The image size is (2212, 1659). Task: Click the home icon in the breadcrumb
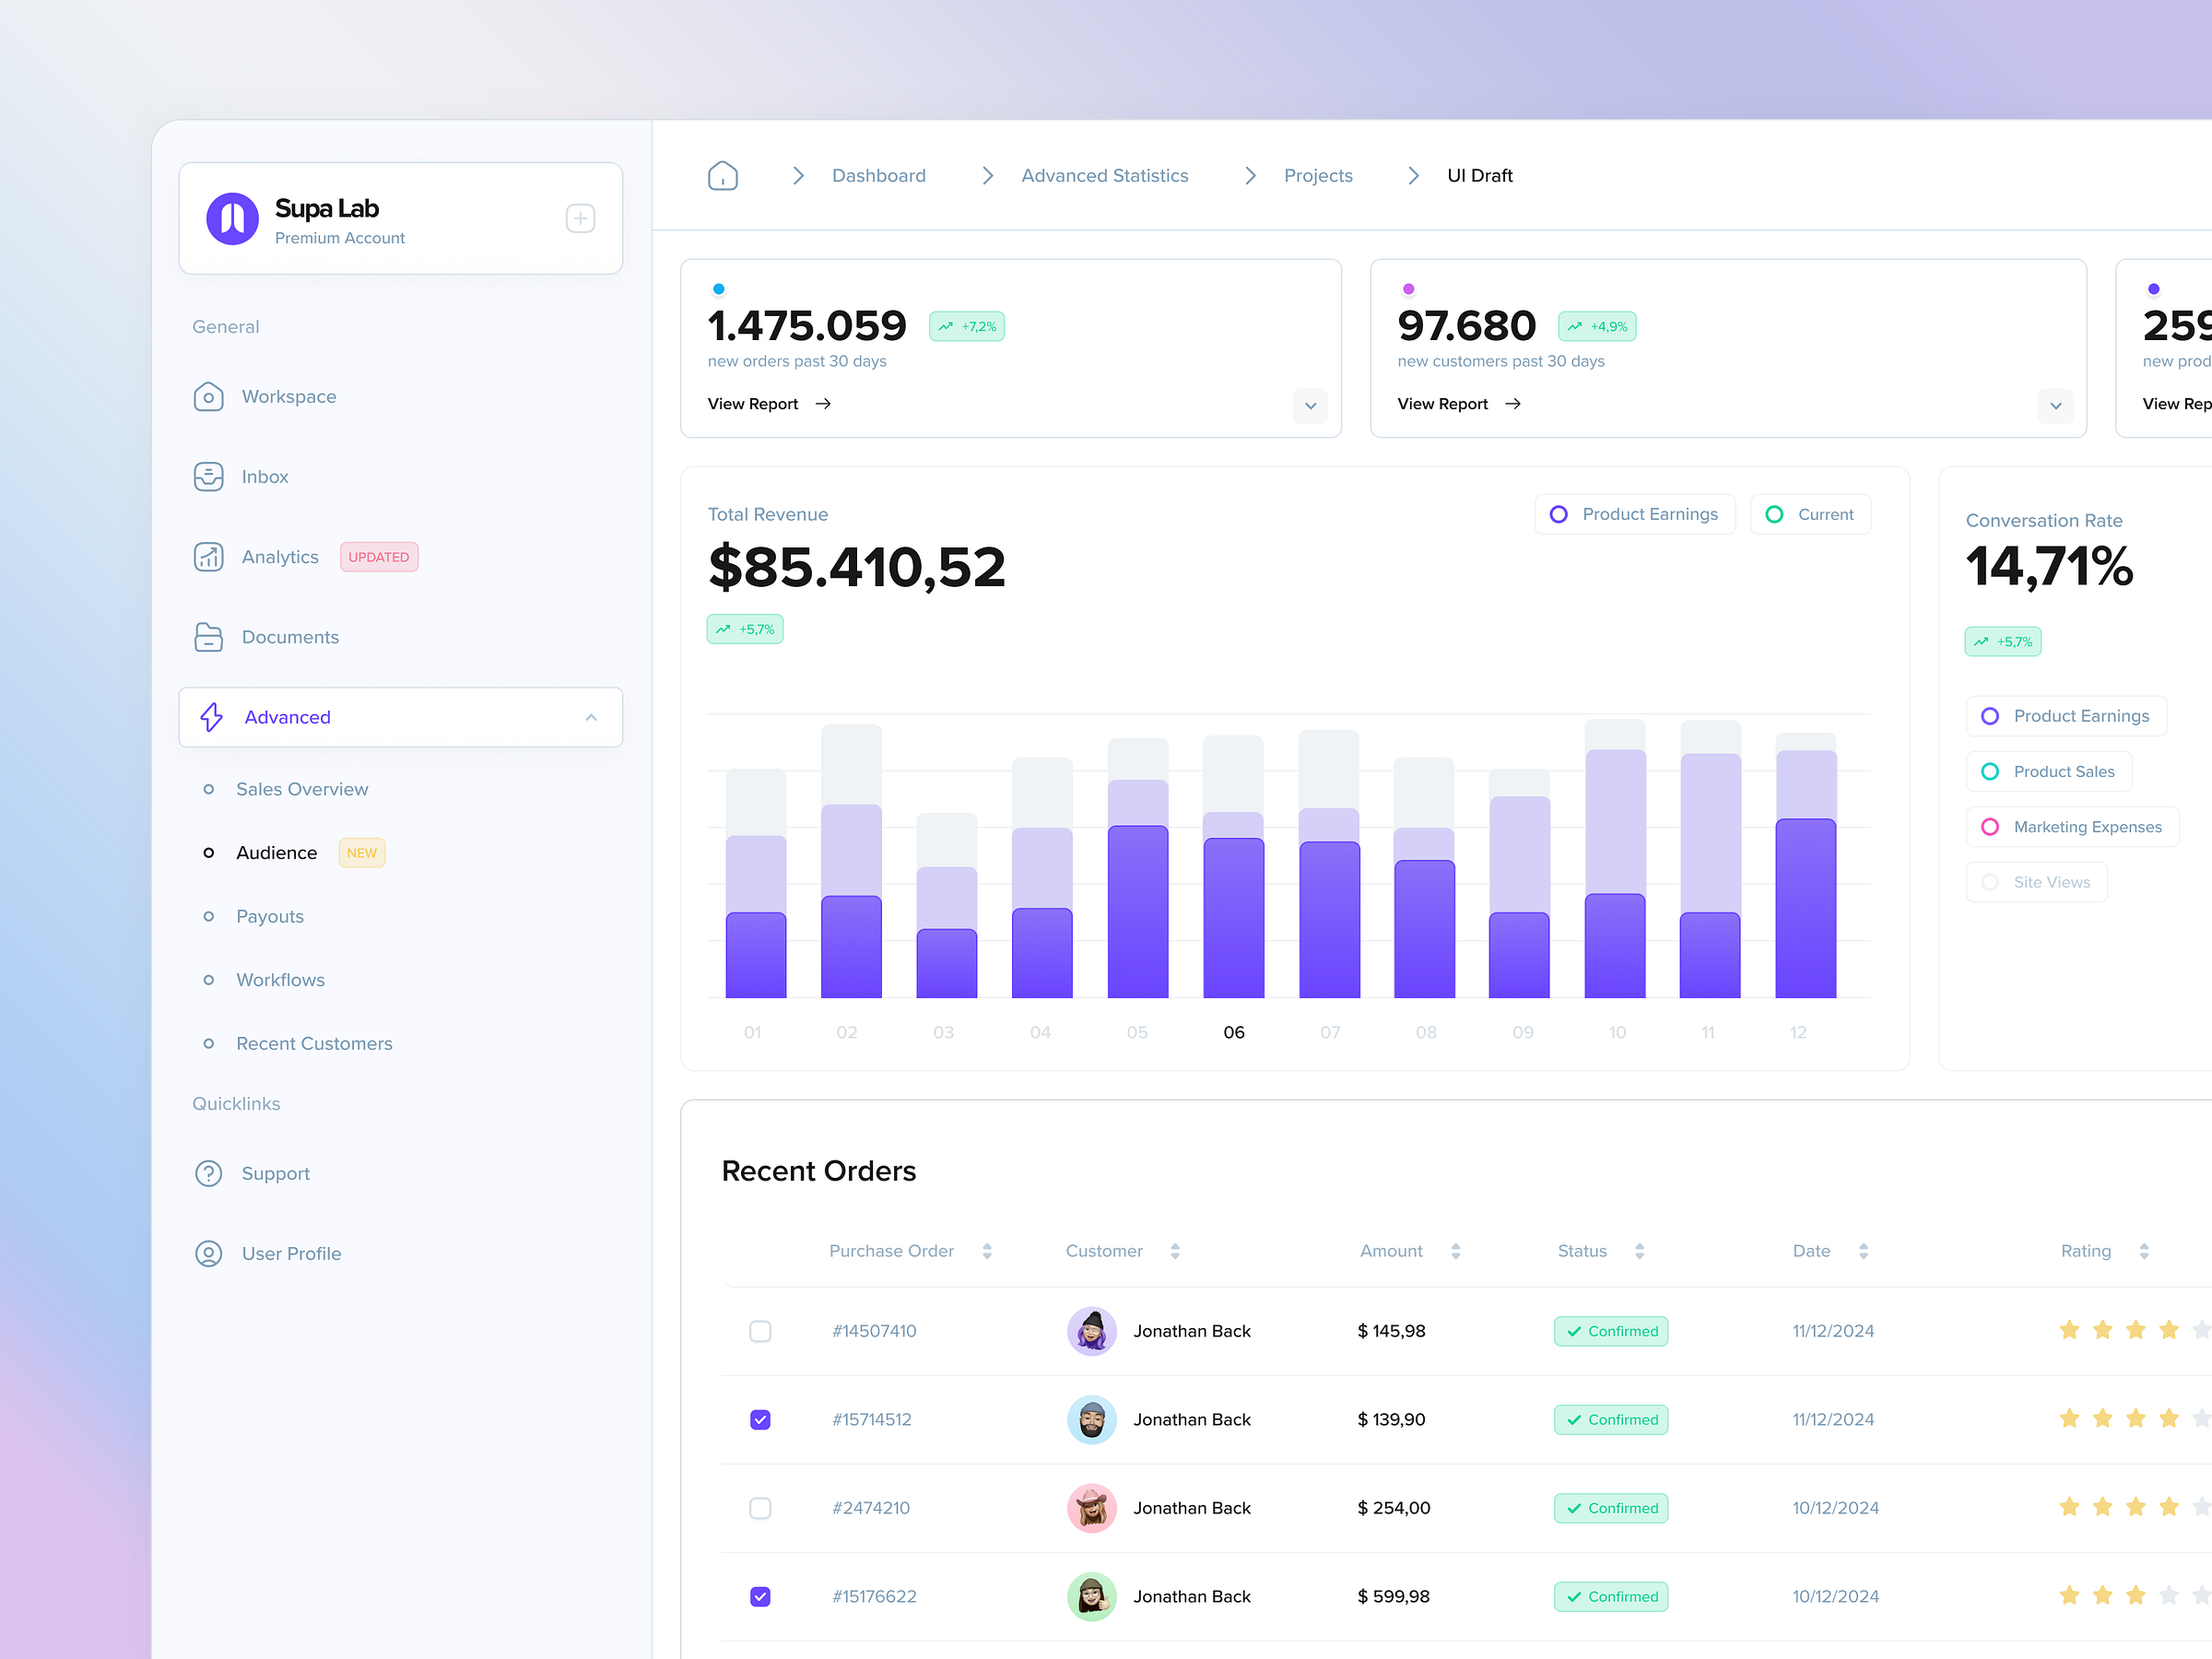(723, 175)
